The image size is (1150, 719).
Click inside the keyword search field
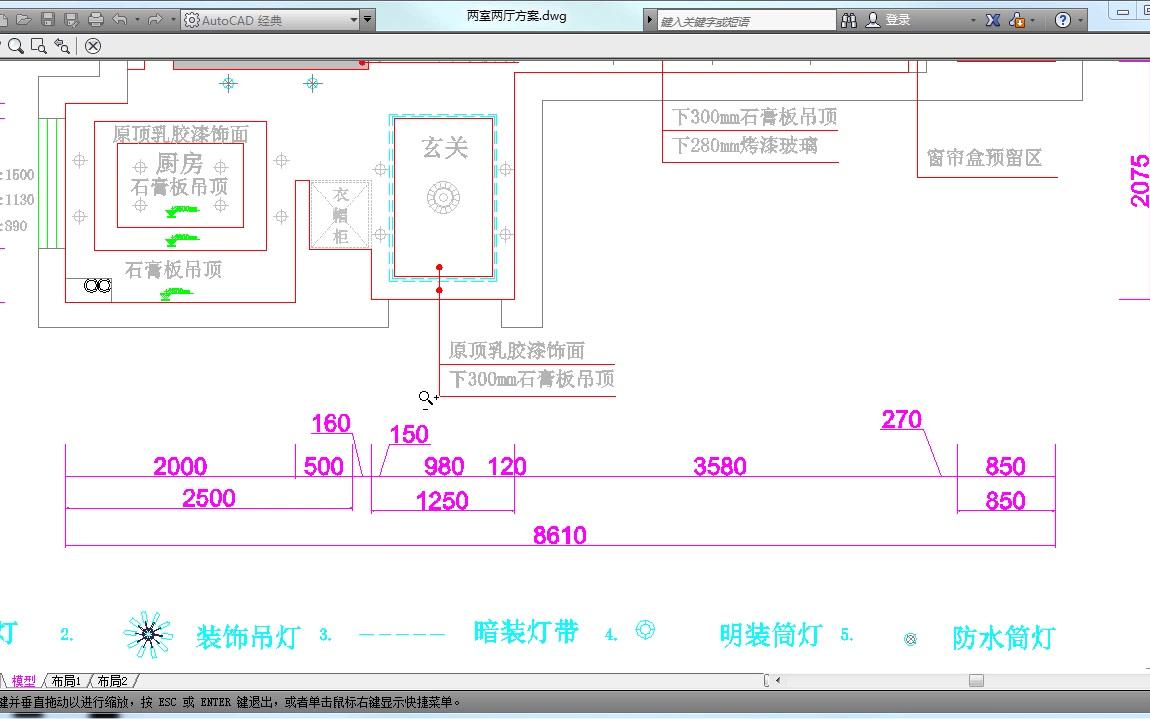(745, 19)
